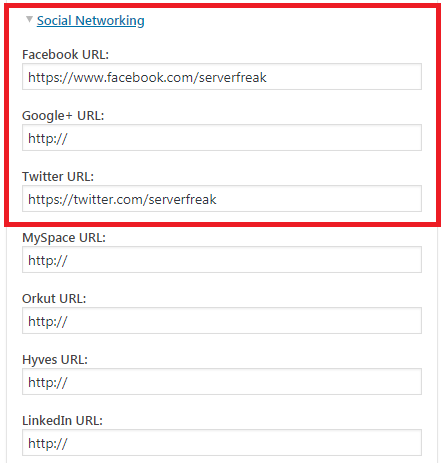Screen dimensions: 445x463
Task: Click the 'Google+ URL:' label
Action: pos(63,116)
